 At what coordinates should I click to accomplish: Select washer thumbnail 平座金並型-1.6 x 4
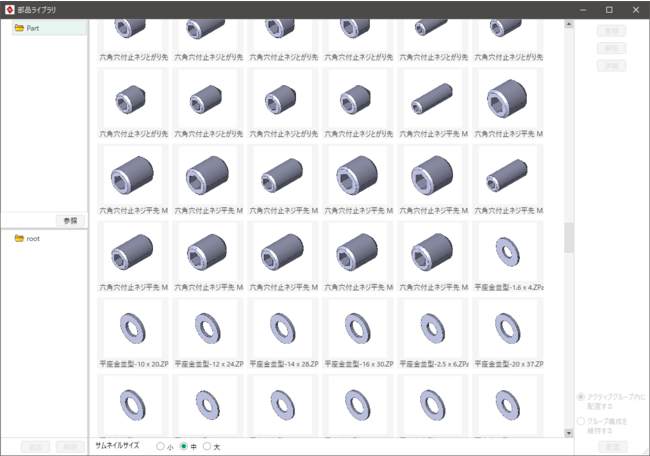pyautogui.click(x=508, y=256)
